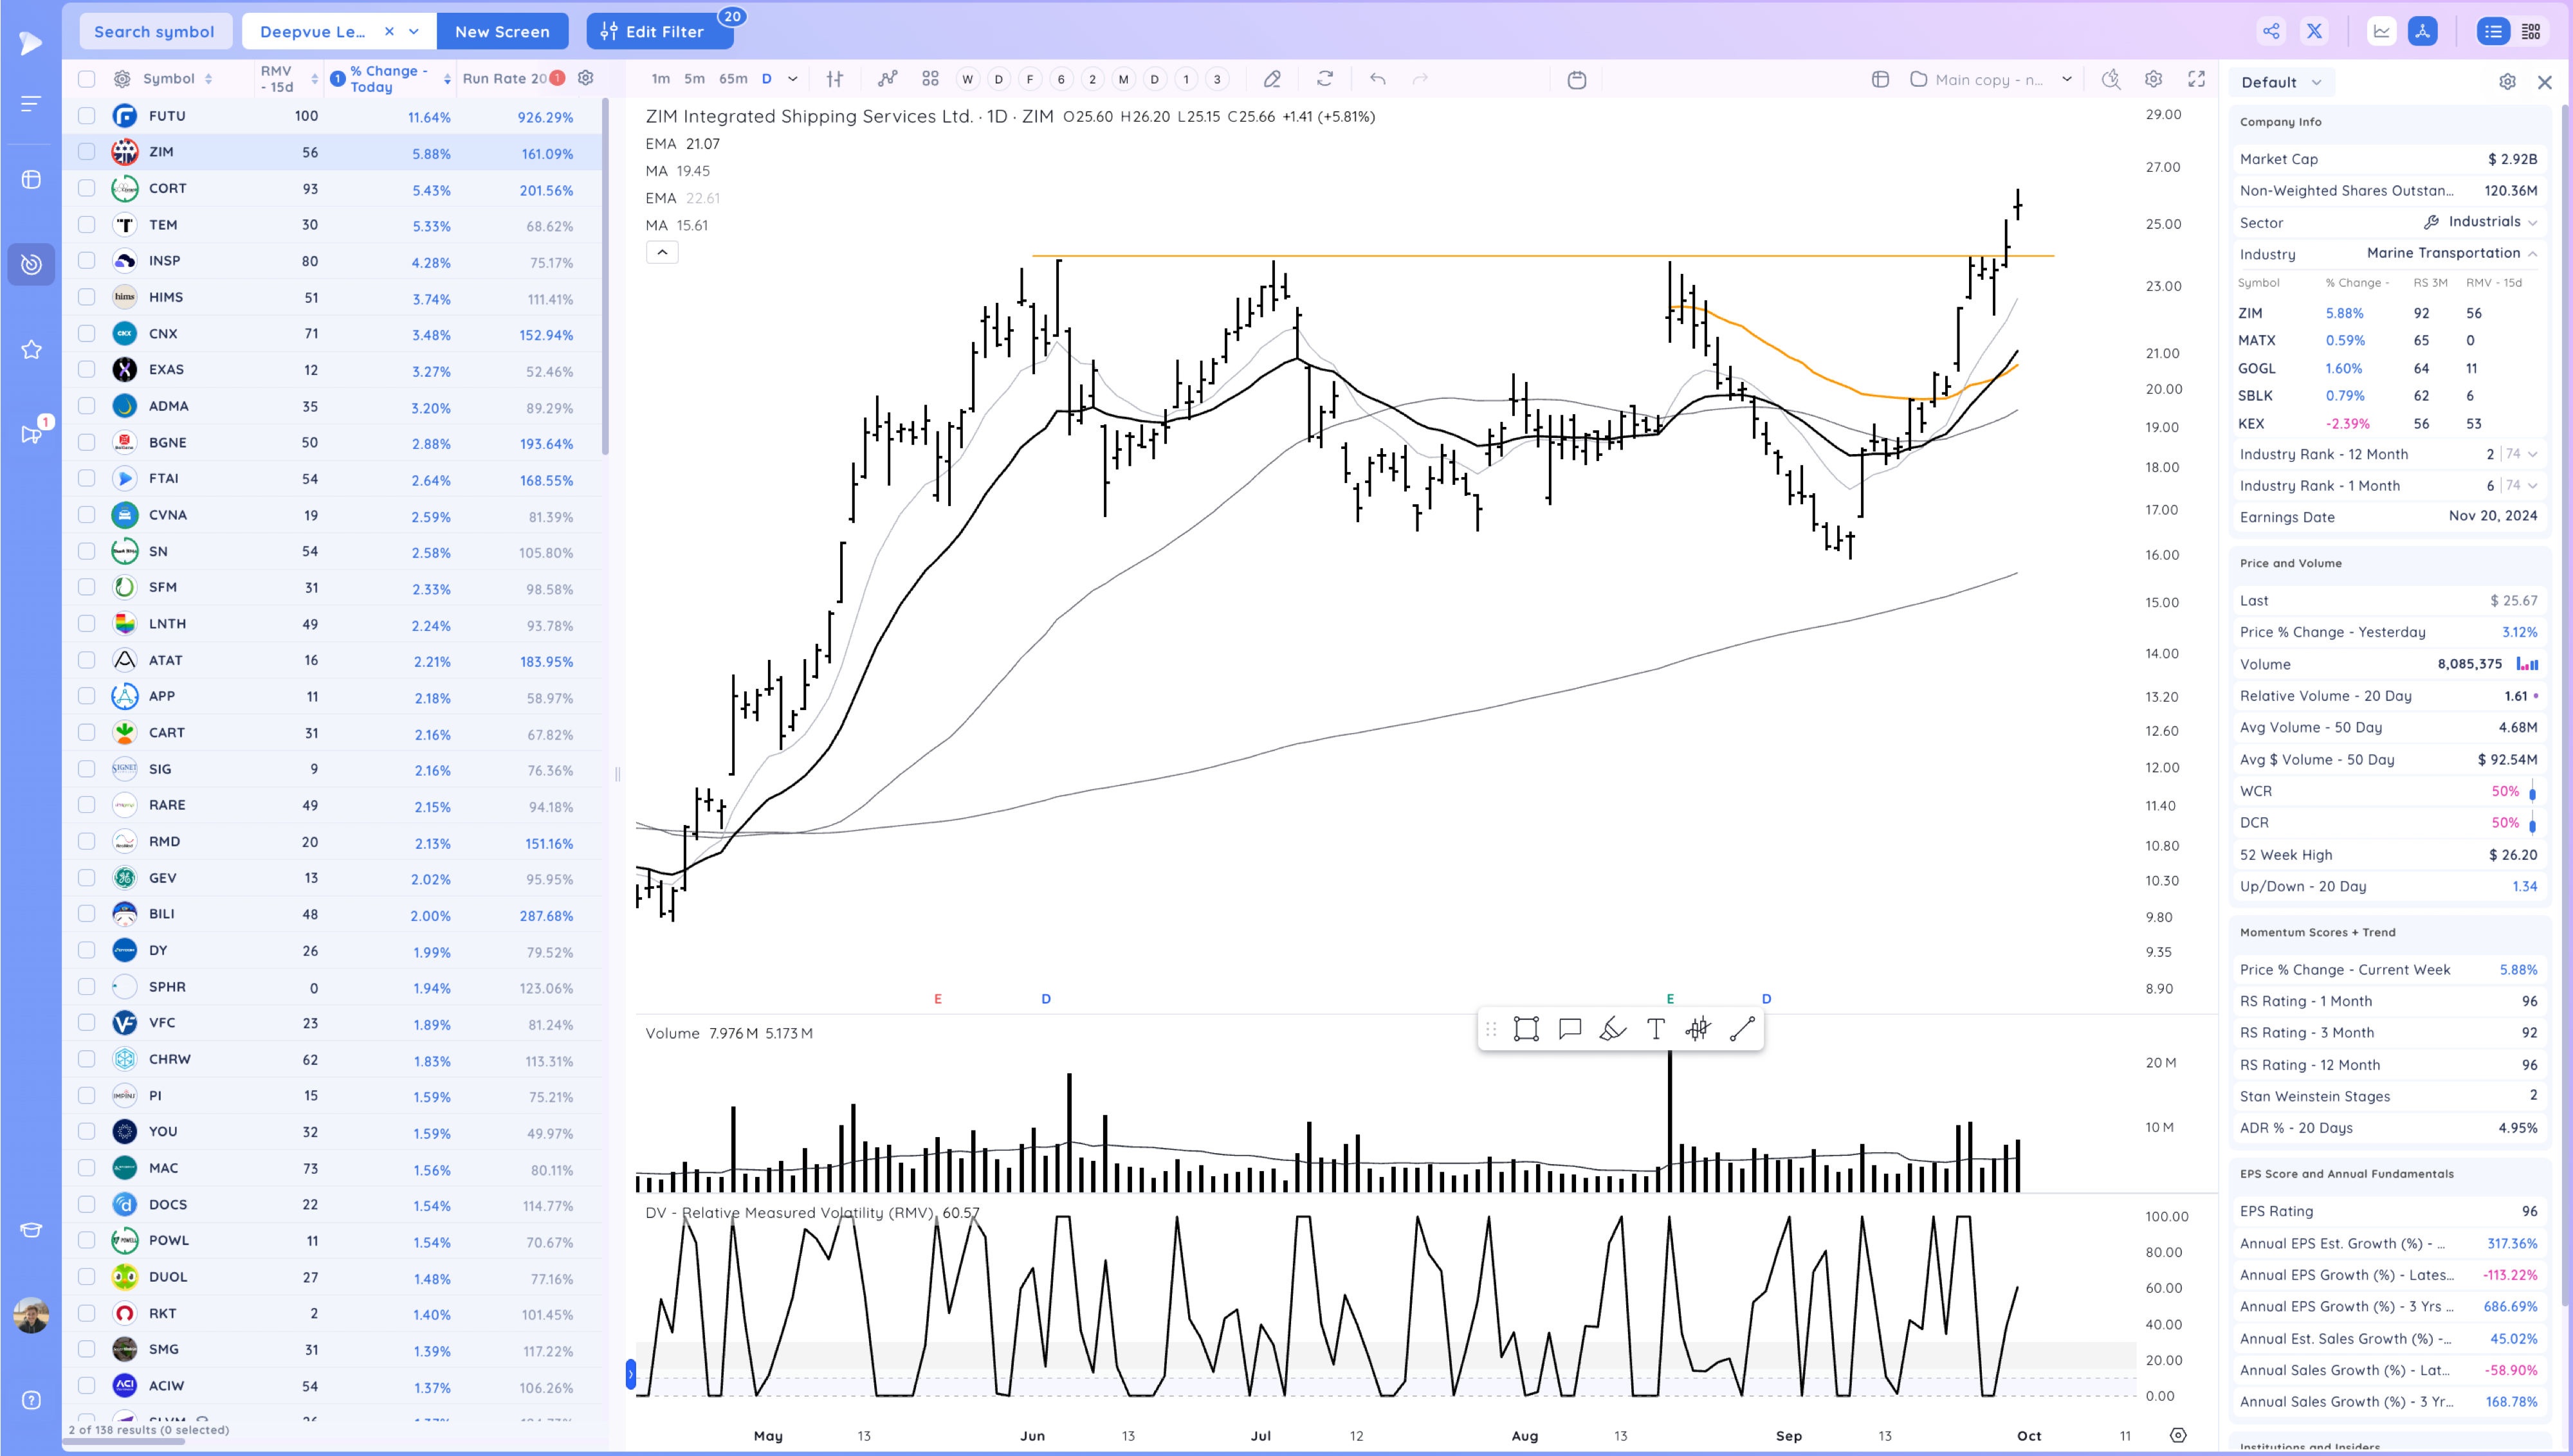2573x1456 pixels.
Task: Open the announcements megaphone with badge
Action: coord(31,434)
